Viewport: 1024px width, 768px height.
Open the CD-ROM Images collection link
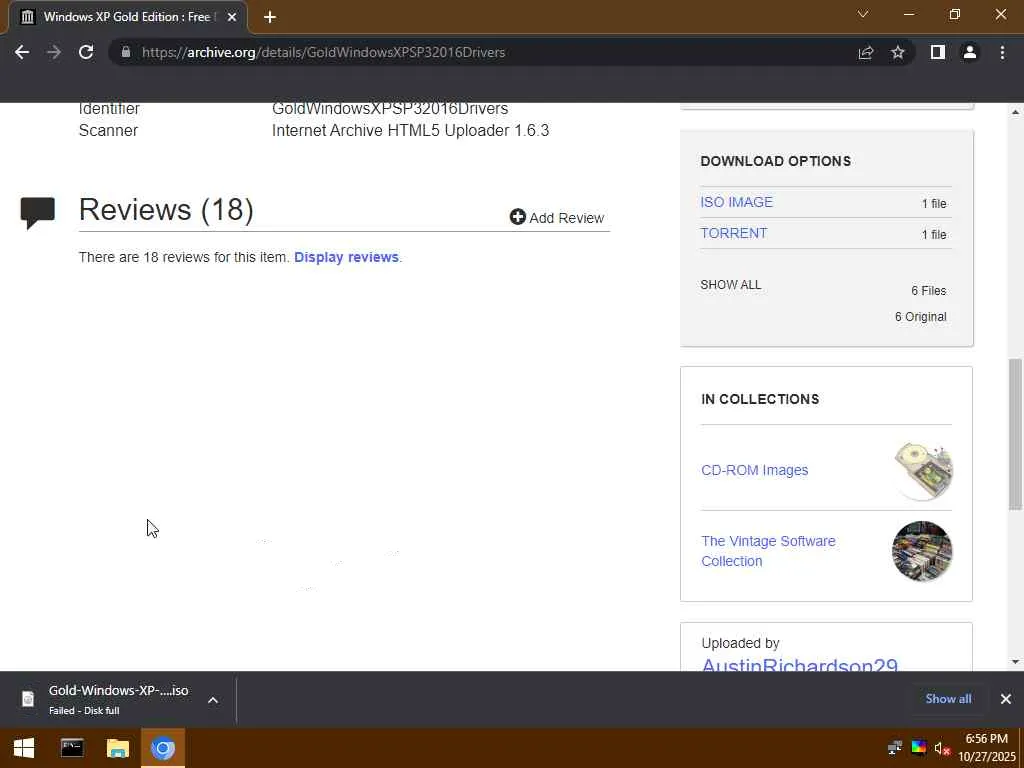pyautogui.click(x=754, y=470)
